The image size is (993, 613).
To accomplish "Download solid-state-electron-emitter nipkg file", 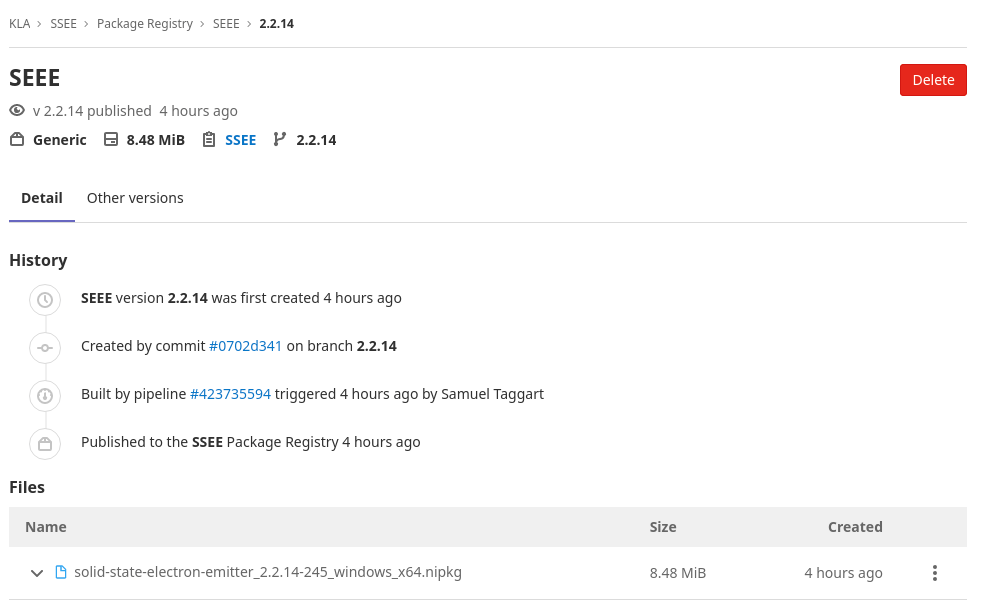I will [x=268, y=572].
